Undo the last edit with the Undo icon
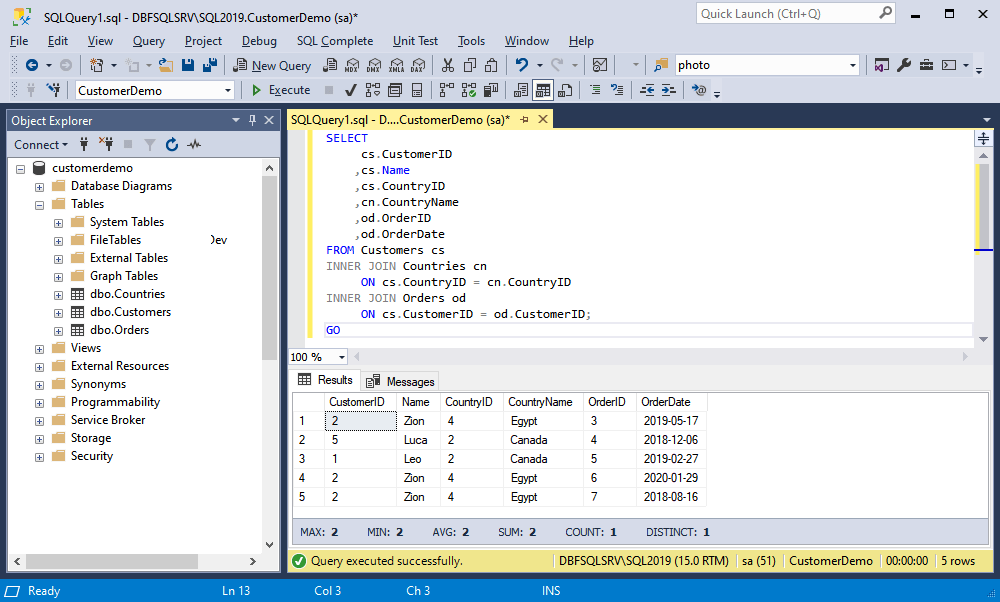The image size is (1000, 602). [x=522, y=64]
